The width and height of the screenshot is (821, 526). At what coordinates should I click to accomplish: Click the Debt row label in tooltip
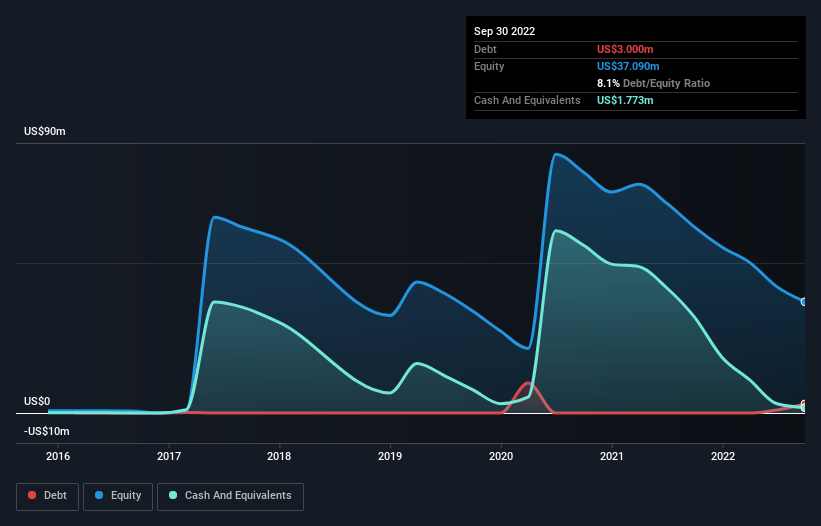click(x=485, y=49)
